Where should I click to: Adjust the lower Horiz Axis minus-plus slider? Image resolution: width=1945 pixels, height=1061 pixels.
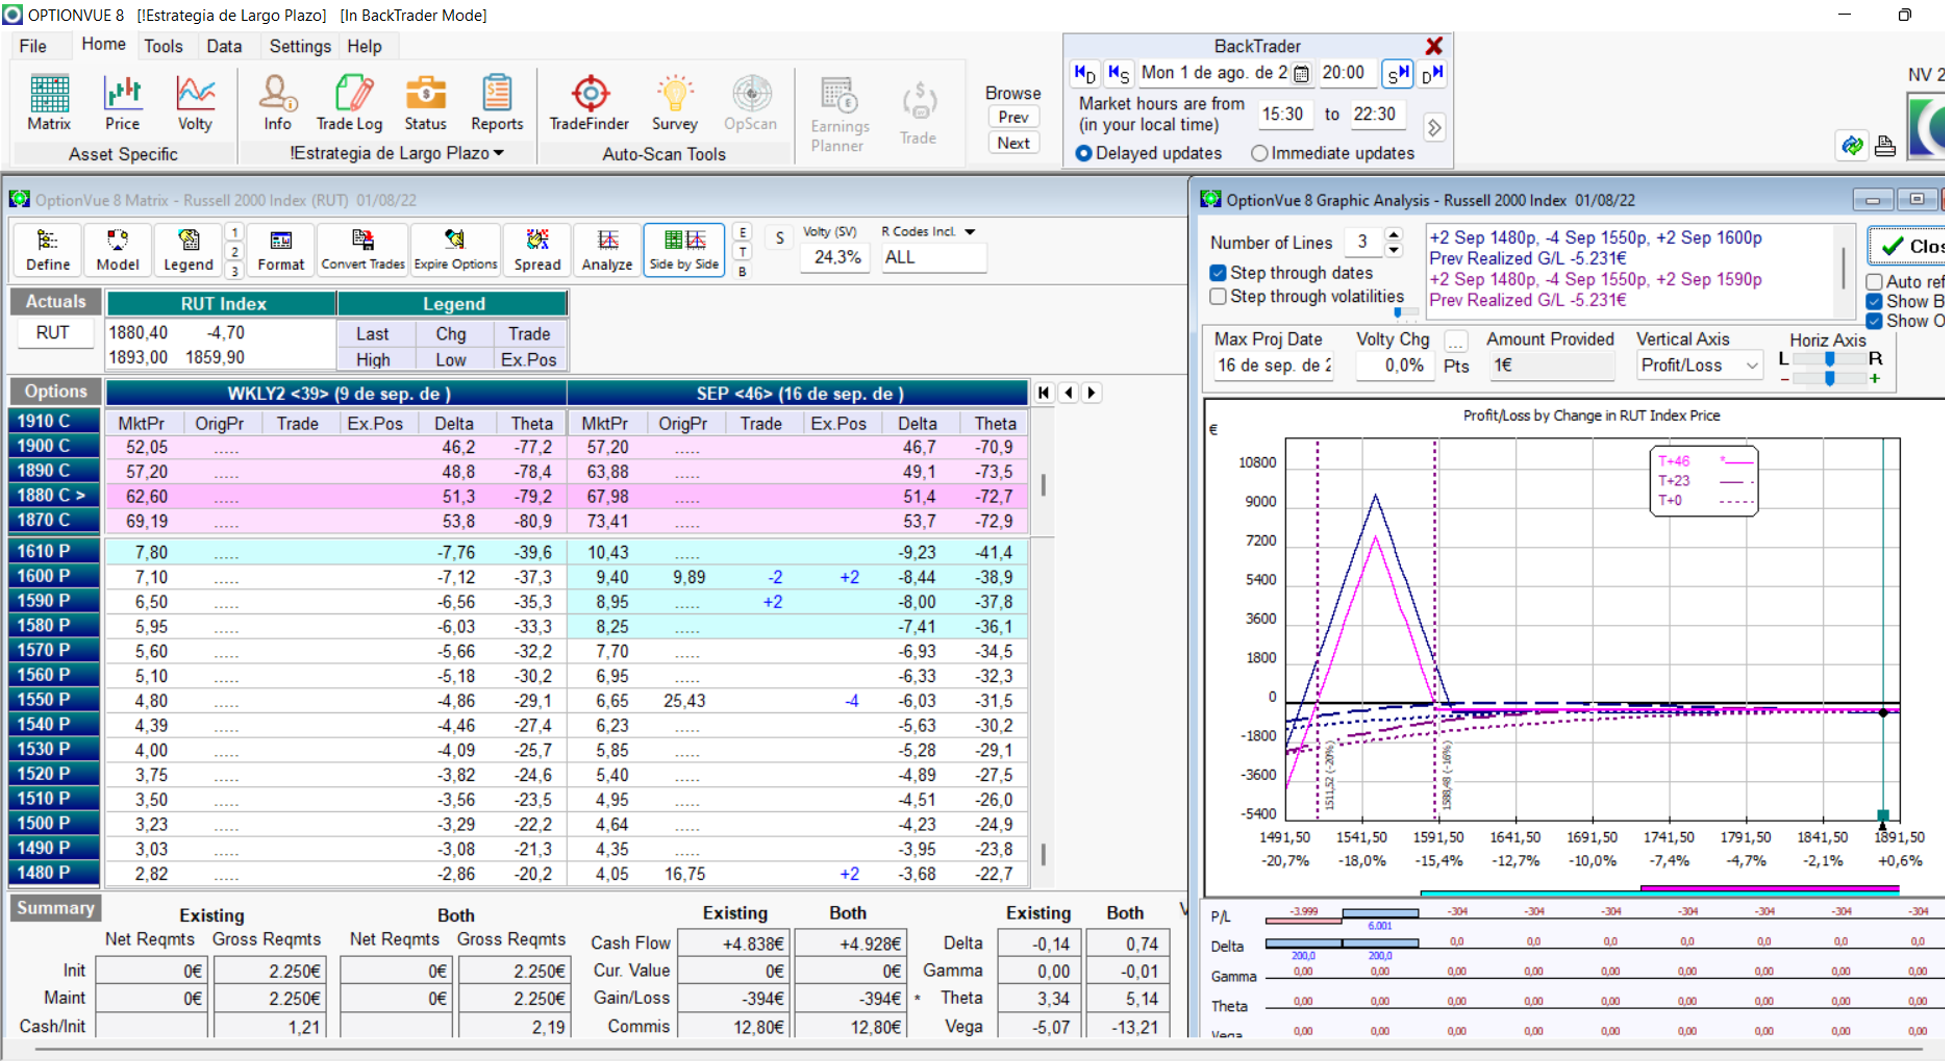click(1829, 379)
